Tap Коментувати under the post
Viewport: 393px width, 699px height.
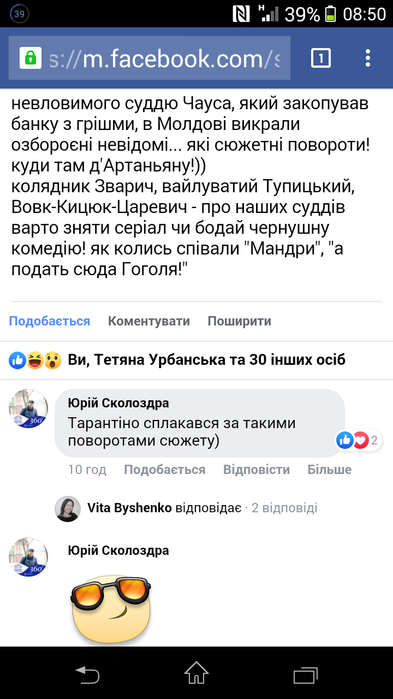[x=149, y=321]
